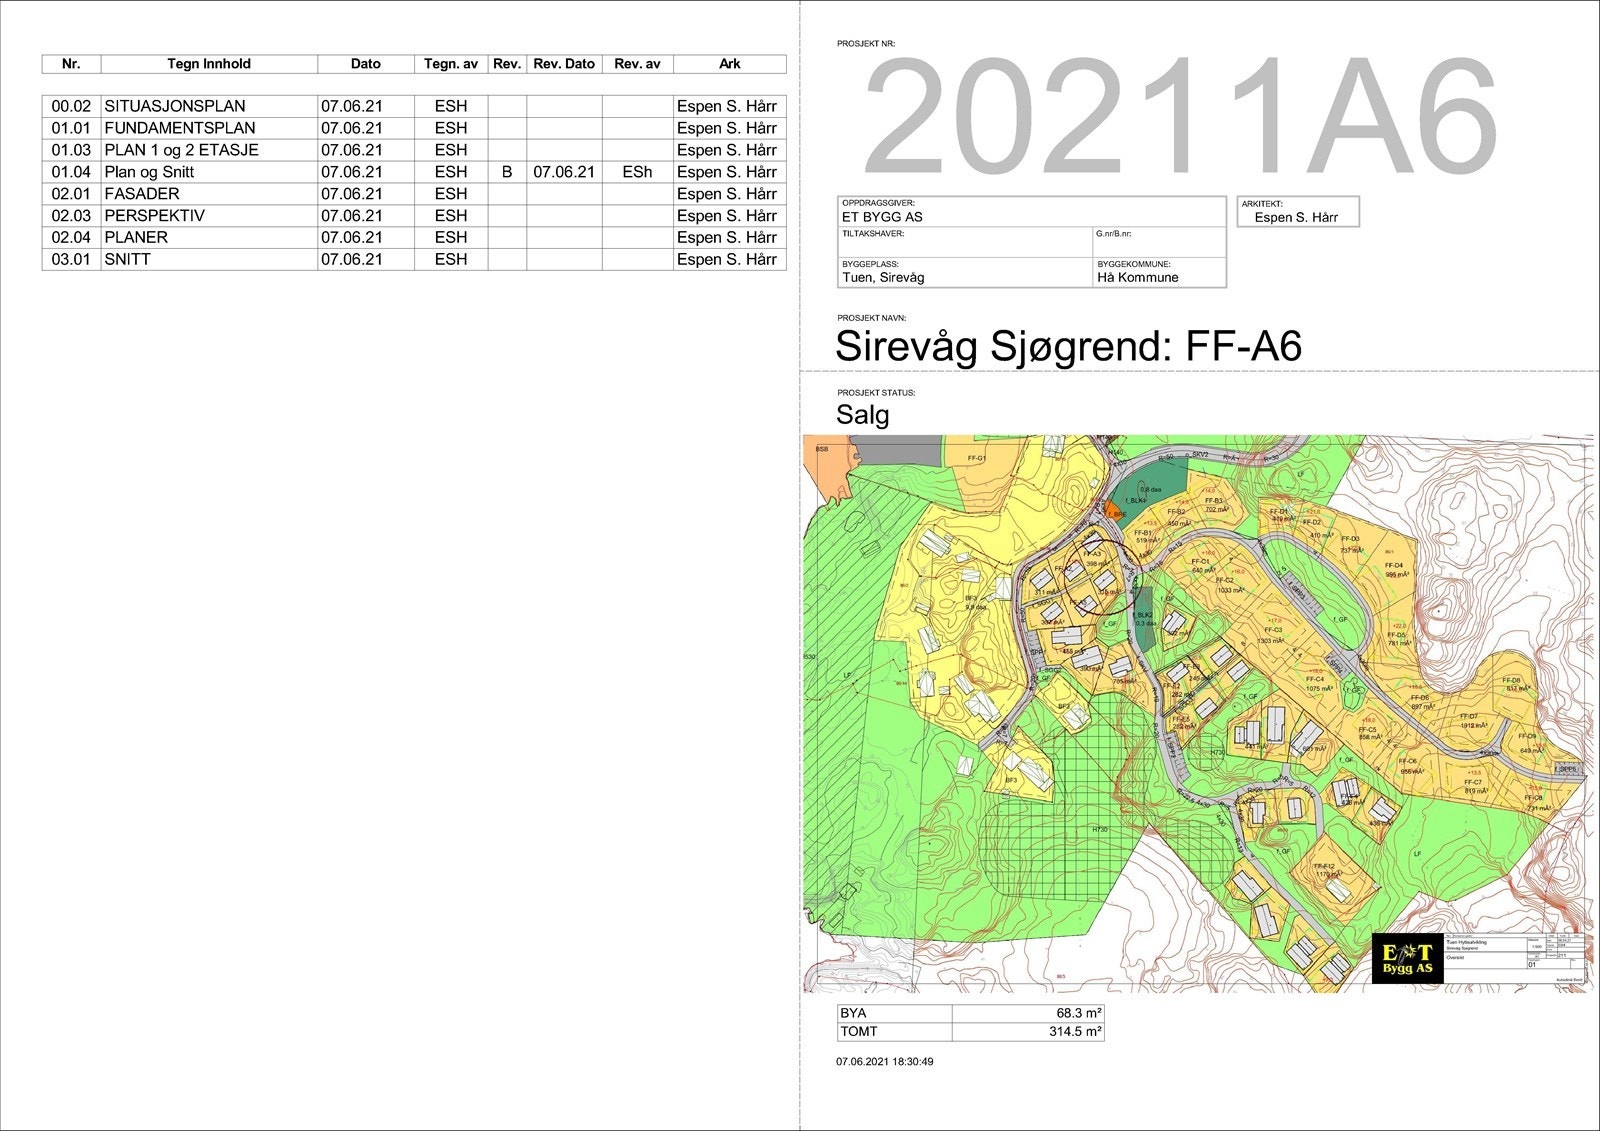The width and height of the screenshot is (1600, 1131).
Task: Click the 'FUNDAMENTSPLAN' drawing title
Action: 180,128
